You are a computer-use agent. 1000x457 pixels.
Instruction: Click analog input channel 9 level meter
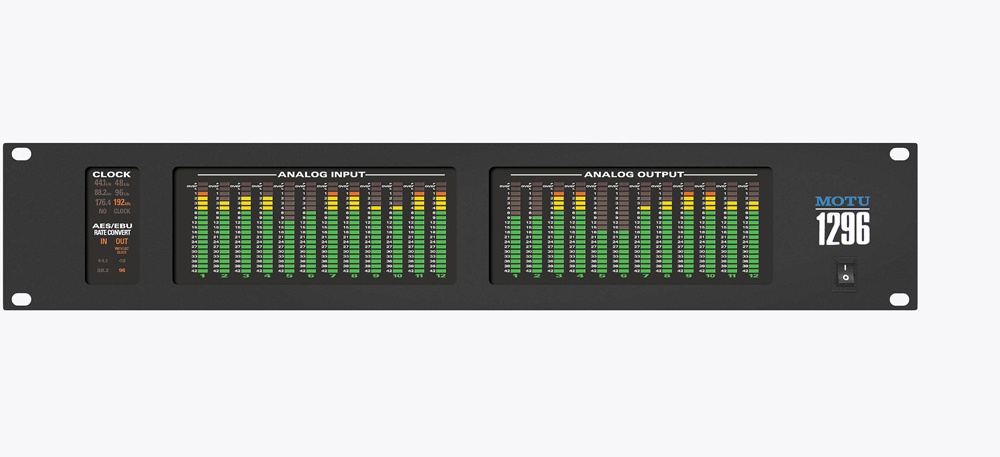pyautogui.click(x=376, y=228)
